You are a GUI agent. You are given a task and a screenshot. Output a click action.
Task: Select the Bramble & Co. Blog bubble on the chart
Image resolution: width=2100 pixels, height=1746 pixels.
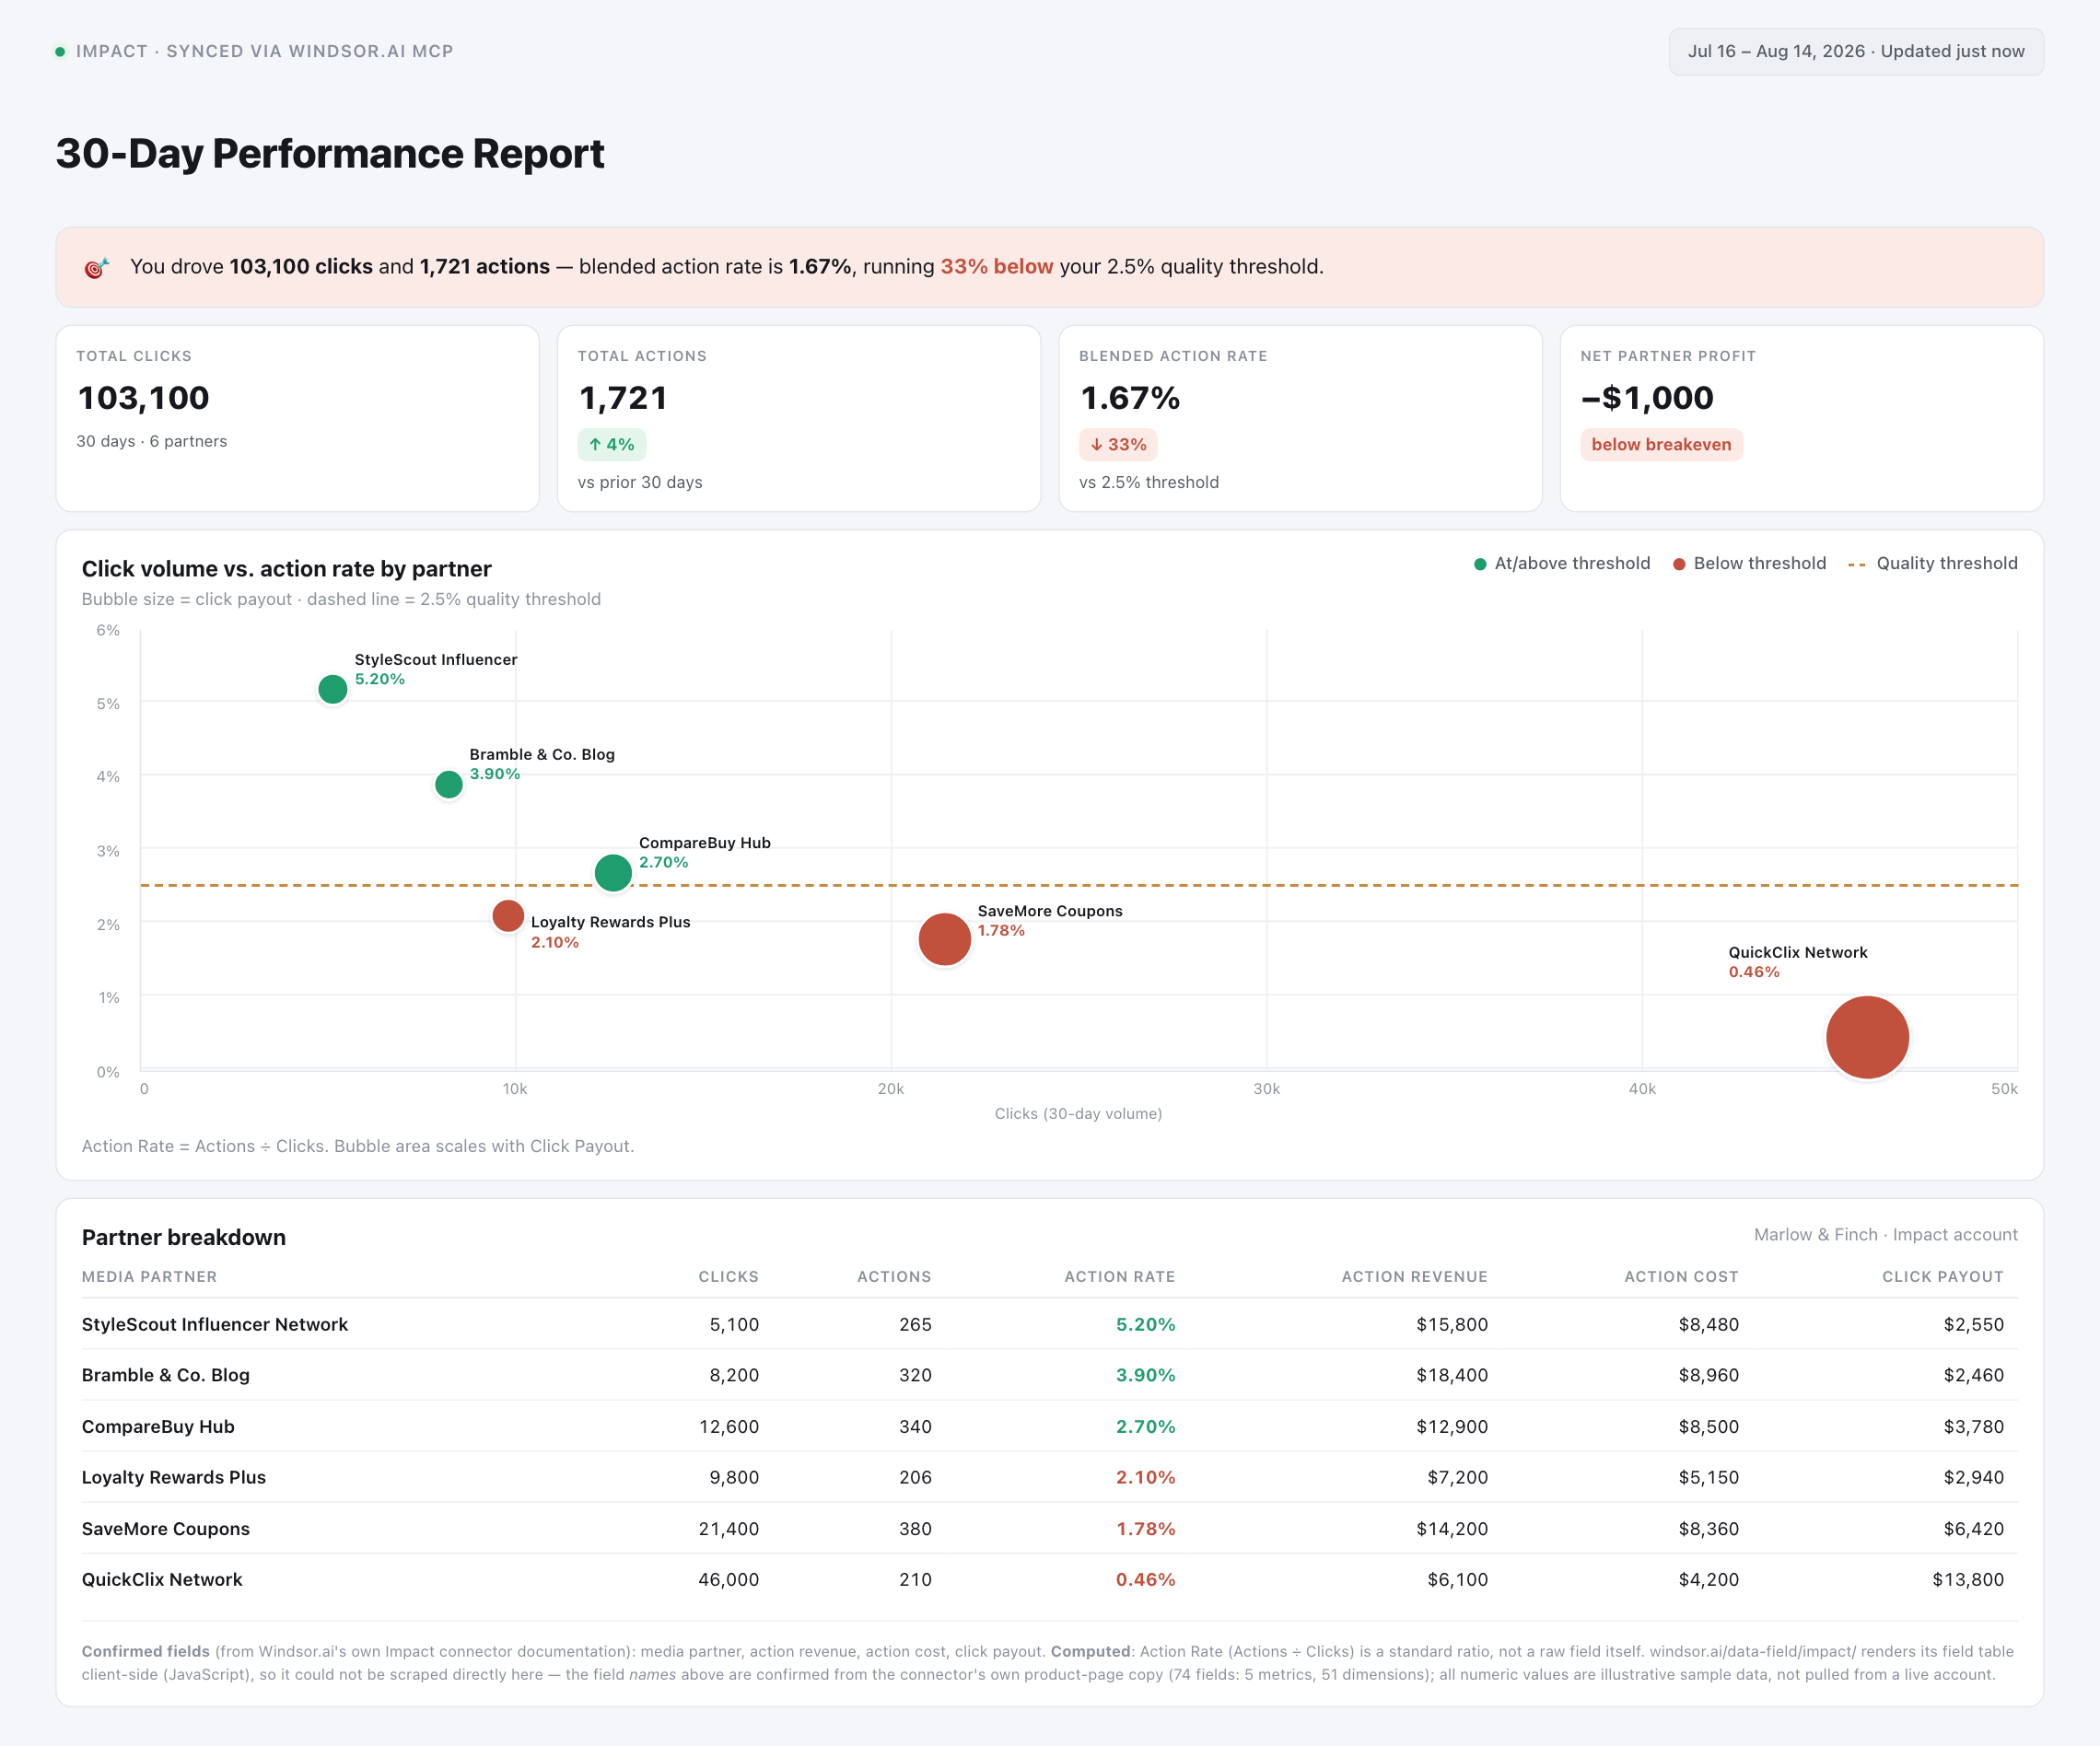click(449, 784)
